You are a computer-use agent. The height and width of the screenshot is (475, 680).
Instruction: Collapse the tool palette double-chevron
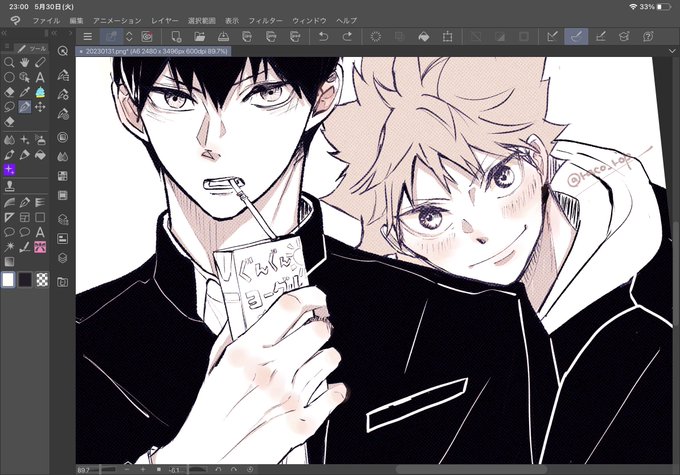(x=4, y=33)
